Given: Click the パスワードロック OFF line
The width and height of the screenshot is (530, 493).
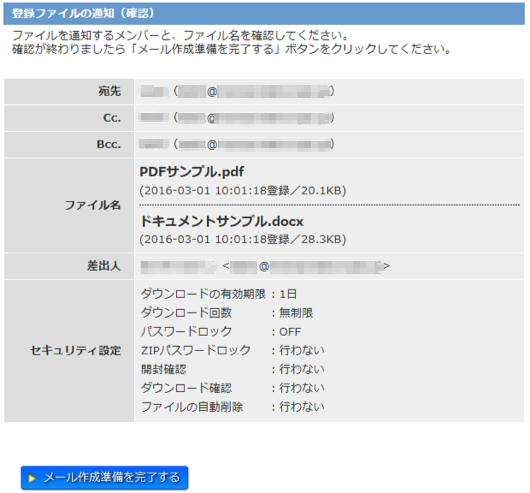Looking at the screenshot, I should [x=221, y=331].
